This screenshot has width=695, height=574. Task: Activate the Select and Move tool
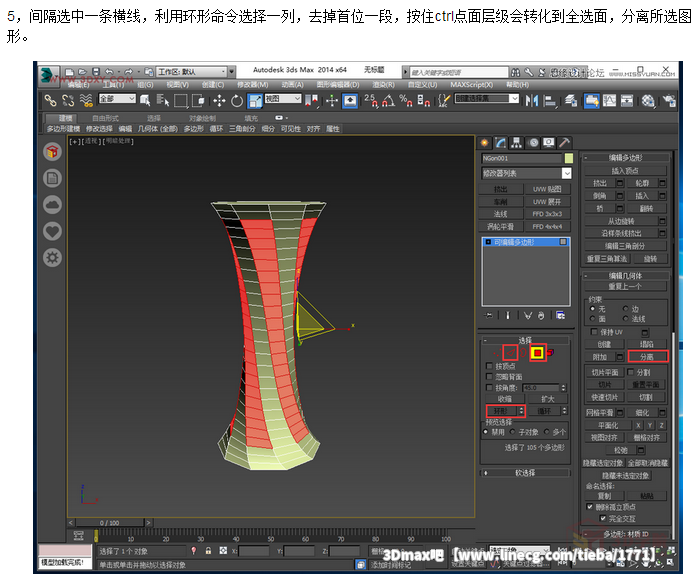(x=219, y=101)
